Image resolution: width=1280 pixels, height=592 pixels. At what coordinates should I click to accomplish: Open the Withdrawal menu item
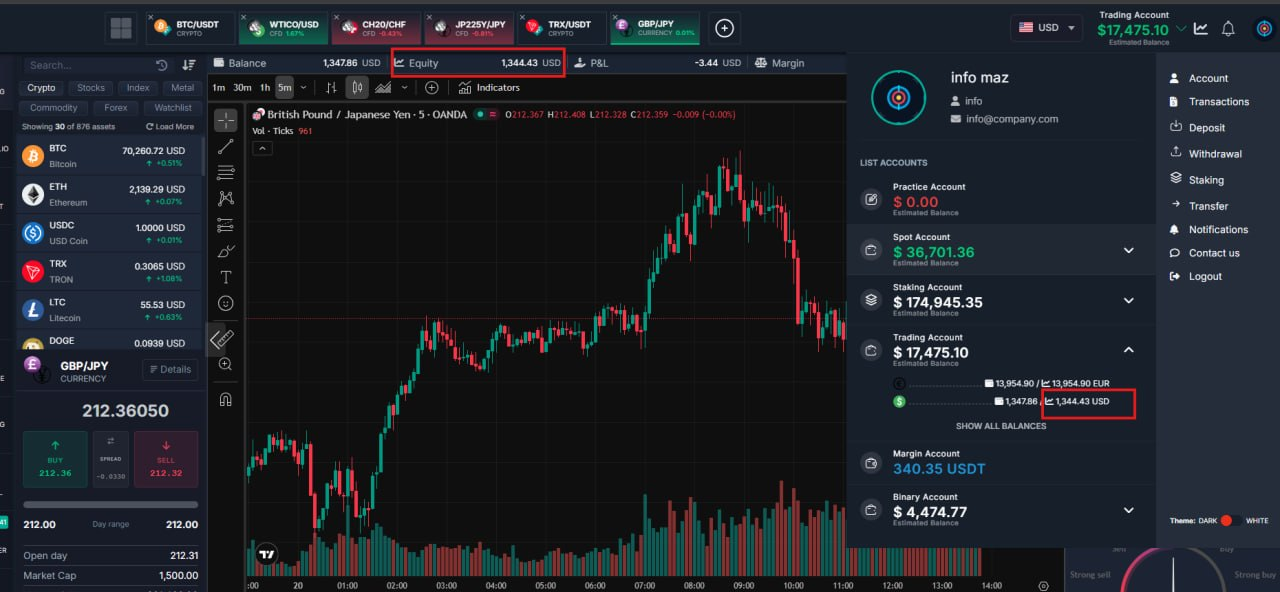point(1214,154)
